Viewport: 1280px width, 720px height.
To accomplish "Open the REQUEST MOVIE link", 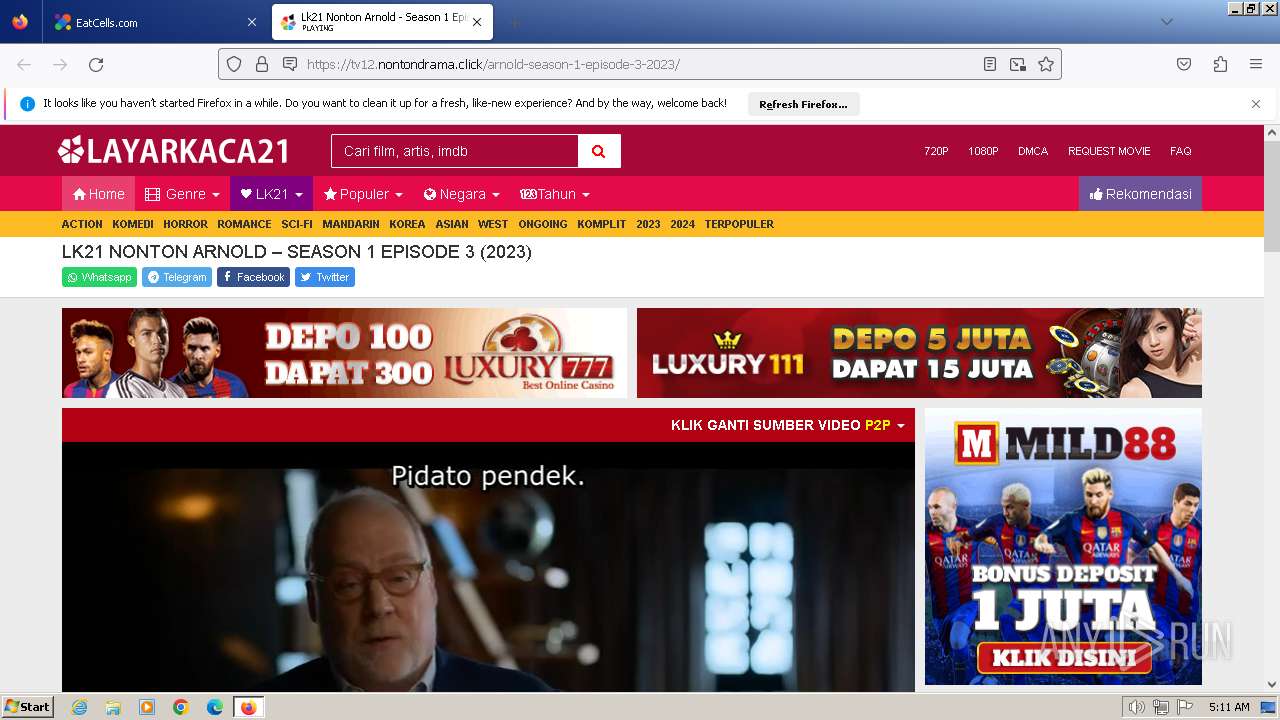I will (x=1109, y=151).
